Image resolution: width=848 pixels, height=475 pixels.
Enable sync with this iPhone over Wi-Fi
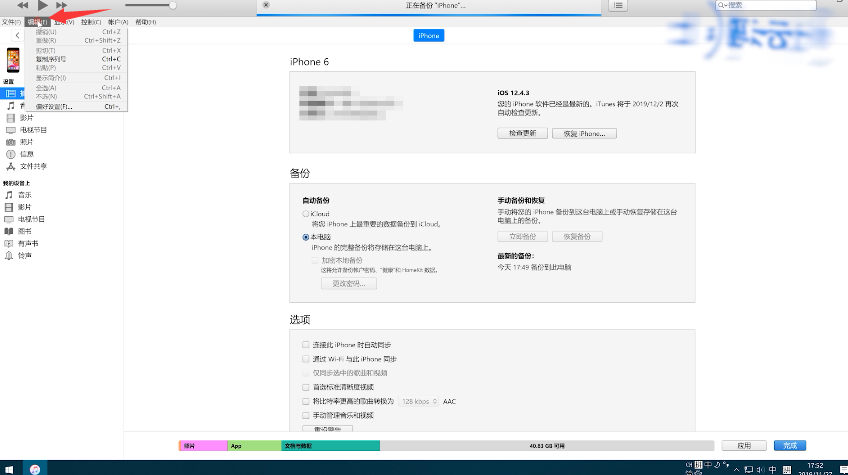[306, 359]
